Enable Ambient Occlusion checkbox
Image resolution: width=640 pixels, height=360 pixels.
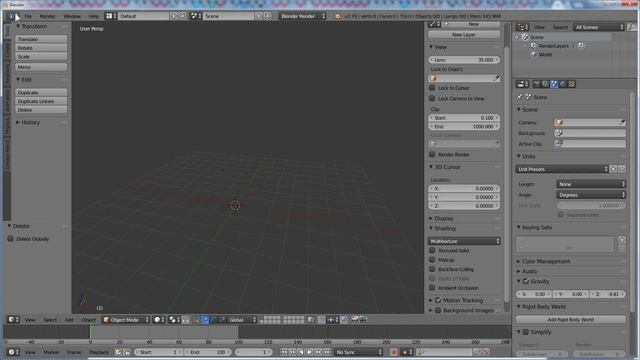point(432,288)
